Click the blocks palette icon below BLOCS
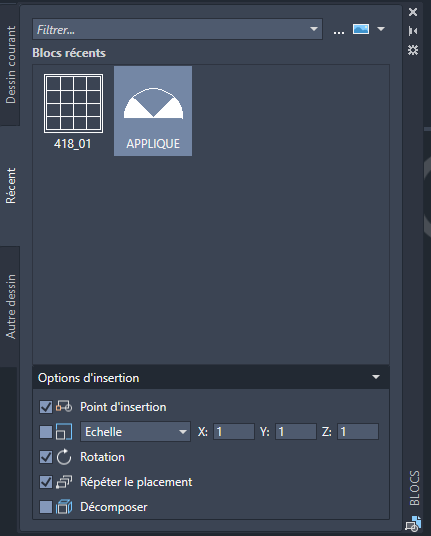Viewport: 431px width, 536px height. coord(413,525)
